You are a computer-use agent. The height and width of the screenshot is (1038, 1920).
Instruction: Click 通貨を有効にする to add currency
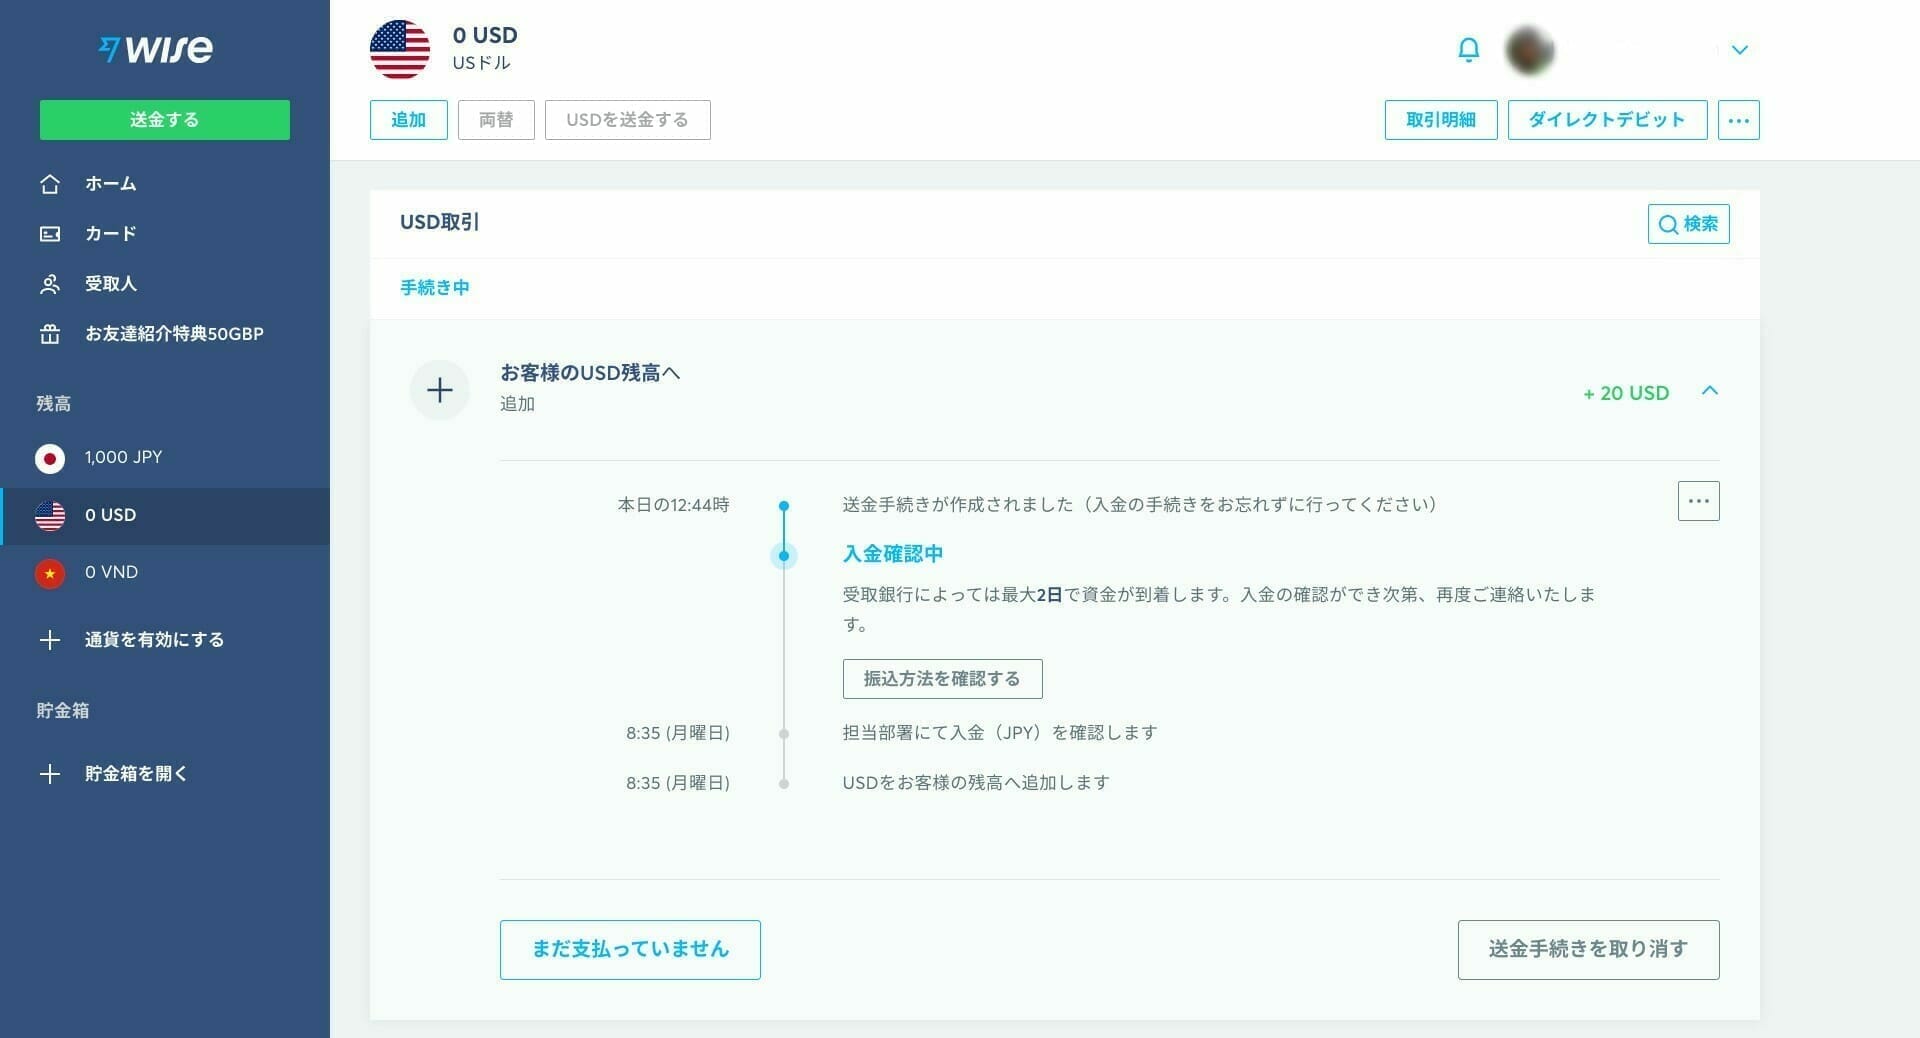click(154, 640)
